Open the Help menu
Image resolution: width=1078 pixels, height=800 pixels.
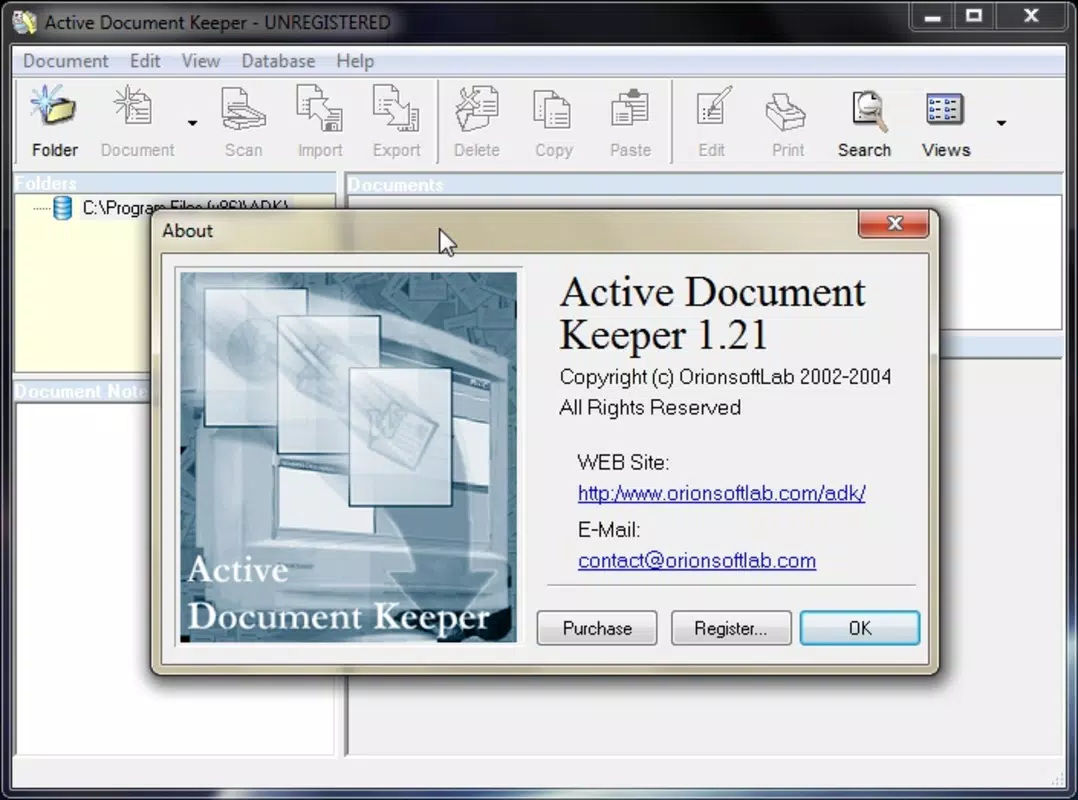[x=355, y=61]
